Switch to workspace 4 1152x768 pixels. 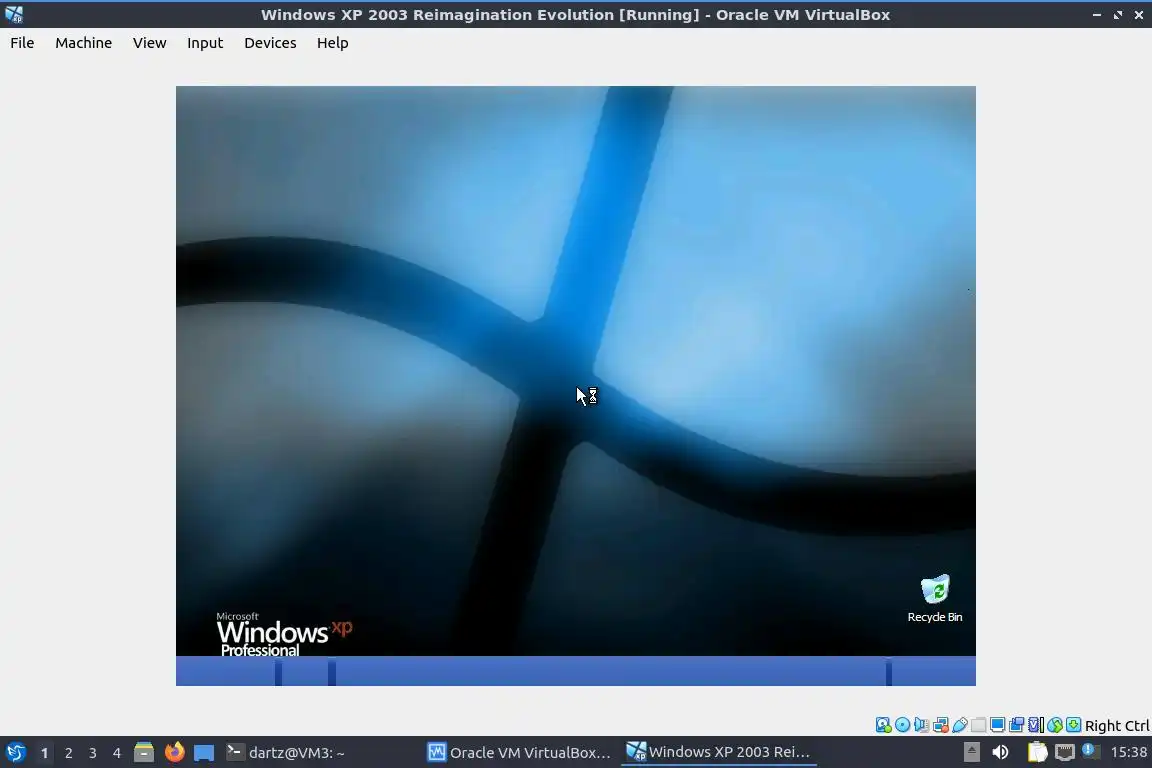click(x=116, y=753)
